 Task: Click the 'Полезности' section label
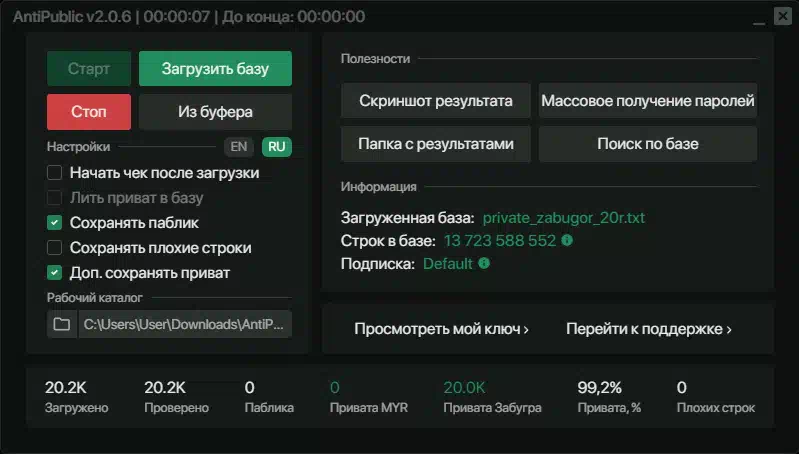(376, 59)
